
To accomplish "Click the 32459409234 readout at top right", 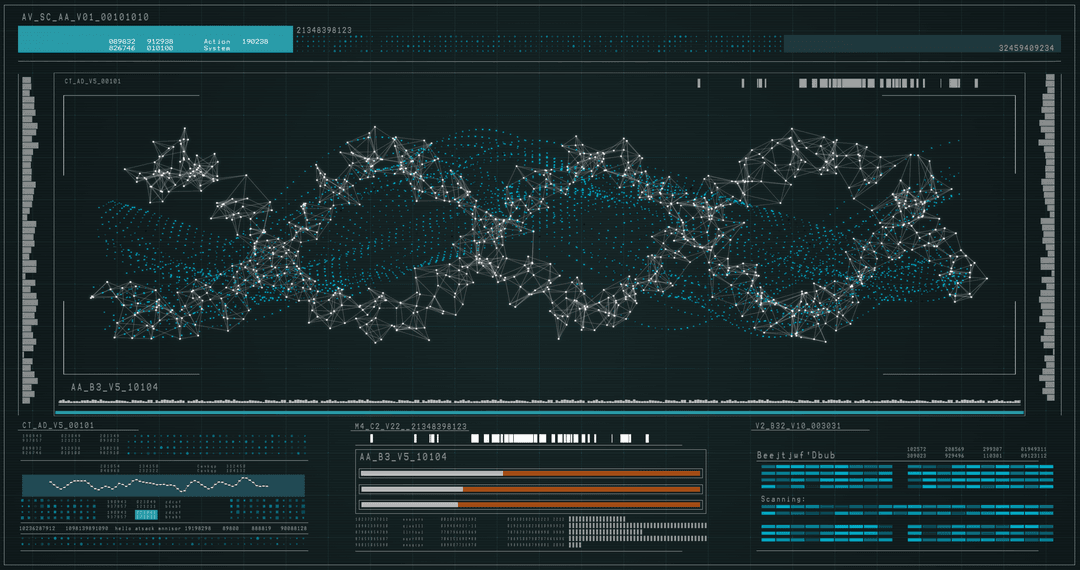I will pyautogui.click(x=1026, y=48).
